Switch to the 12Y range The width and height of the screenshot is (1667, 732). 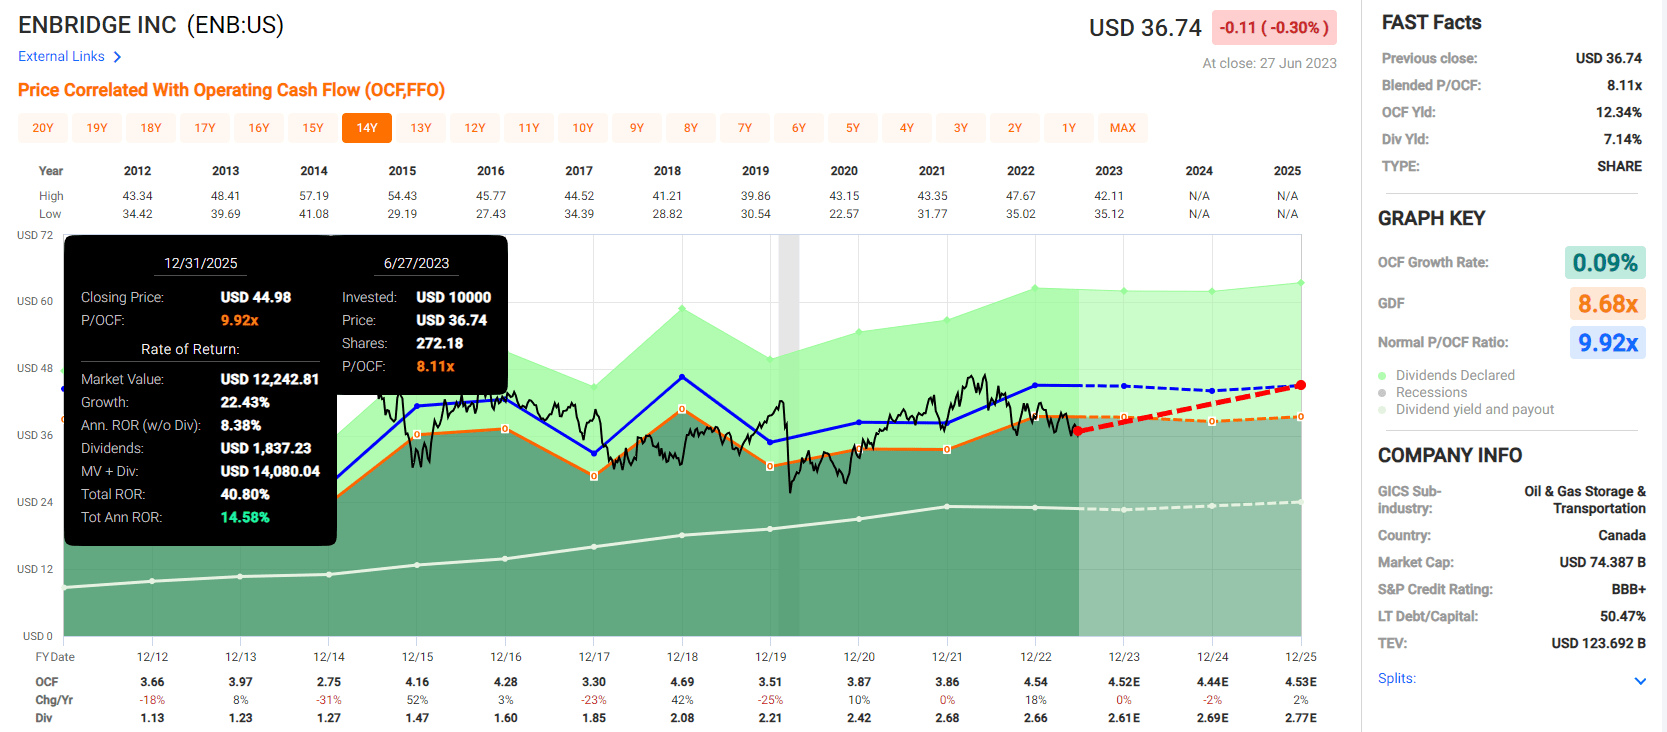tap(475, 128)
